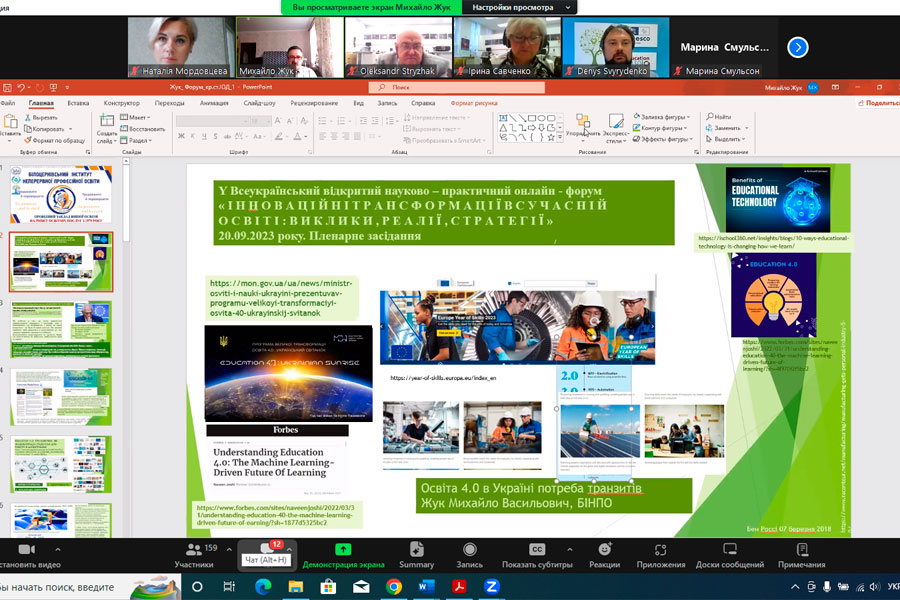The image size is (900, 600).
Task: Open the Zoom Summary tool
Action: 417,551
